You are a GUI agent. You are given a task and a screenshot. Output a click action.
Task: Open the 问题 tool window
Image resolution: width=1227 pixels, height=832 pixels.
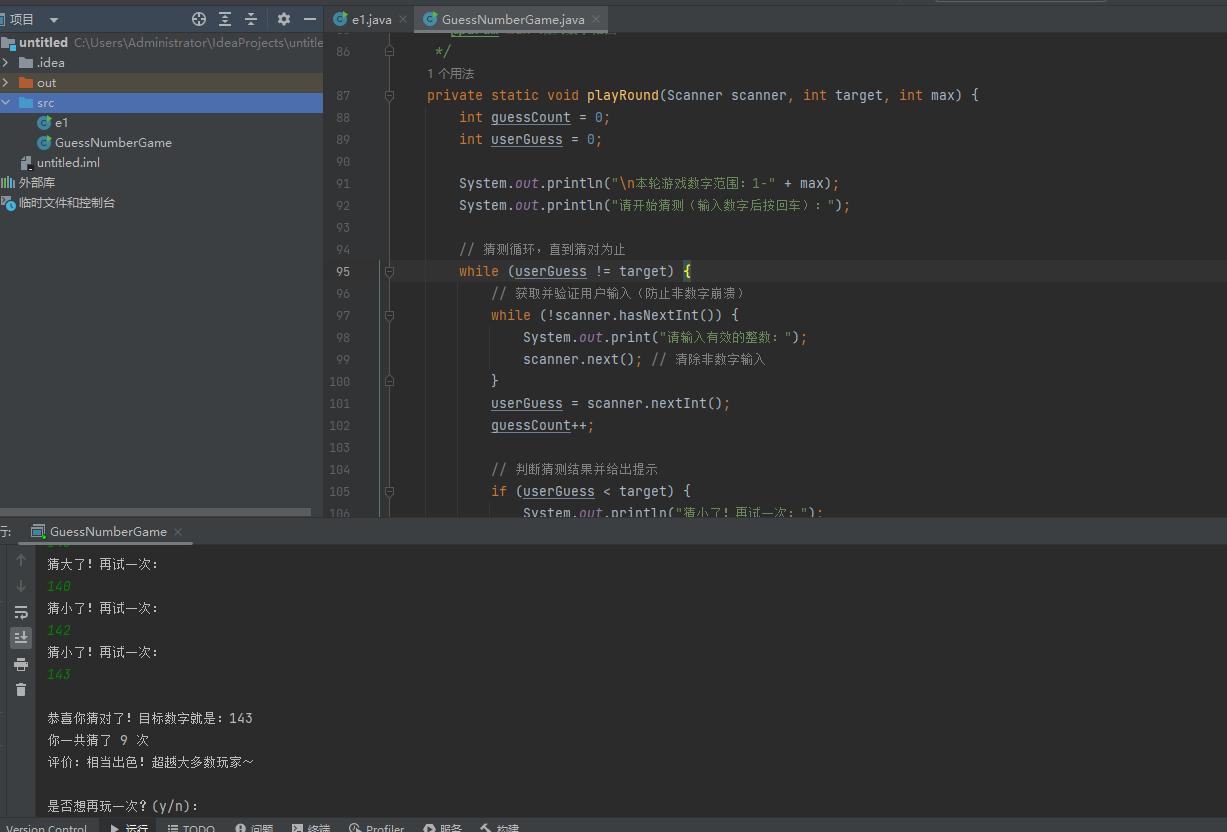click(253, 828)
